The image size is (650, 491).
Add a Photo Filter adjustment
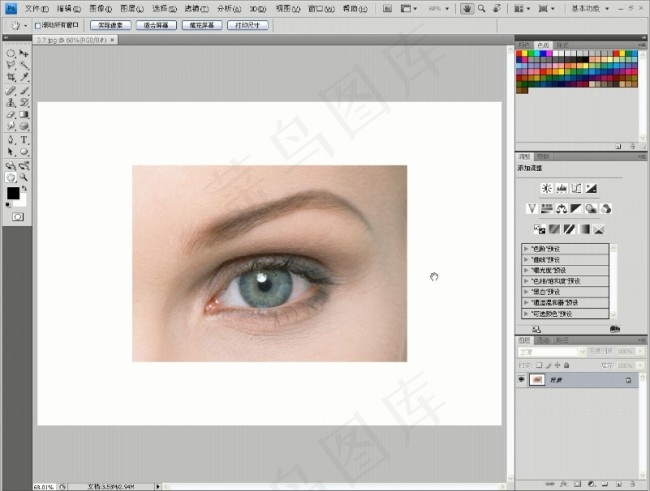point(591,209)
